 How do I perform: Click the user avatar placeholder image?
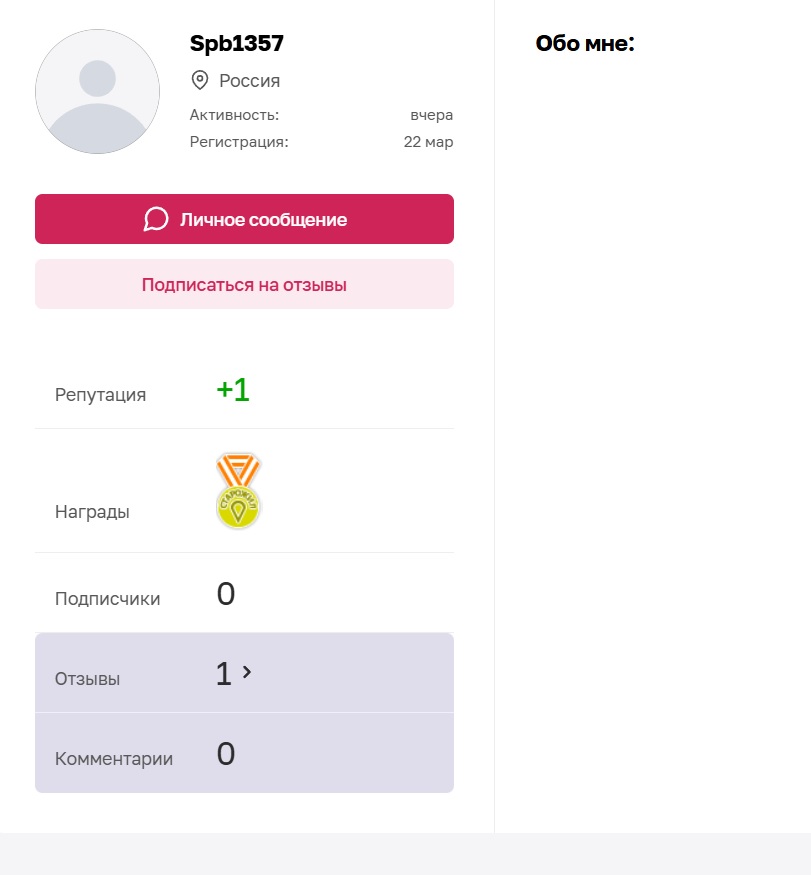[x=97, y=91]
